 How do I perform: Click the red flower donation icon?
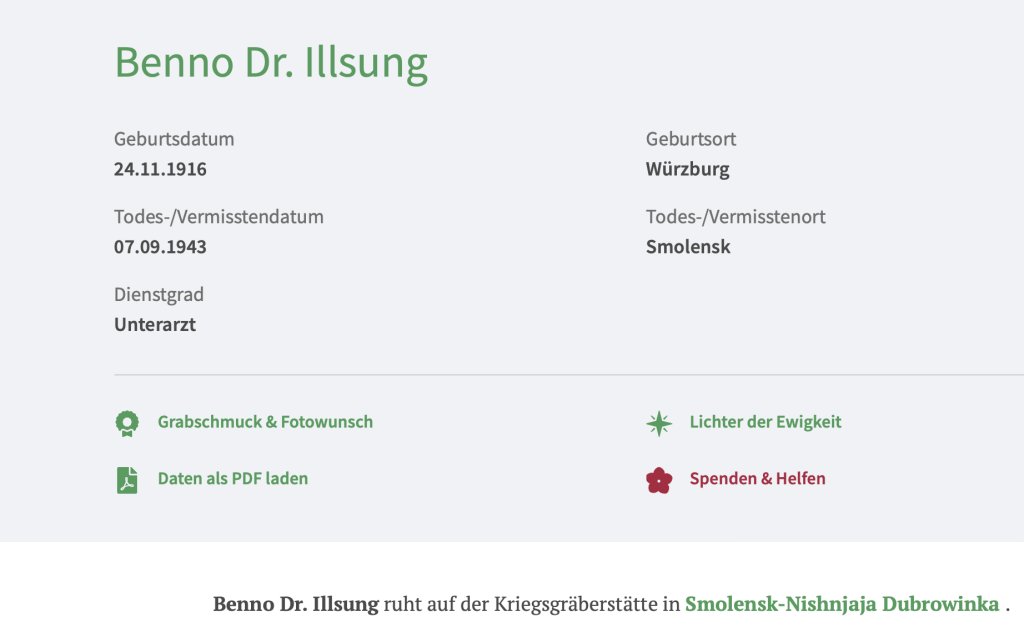point(658,481)
